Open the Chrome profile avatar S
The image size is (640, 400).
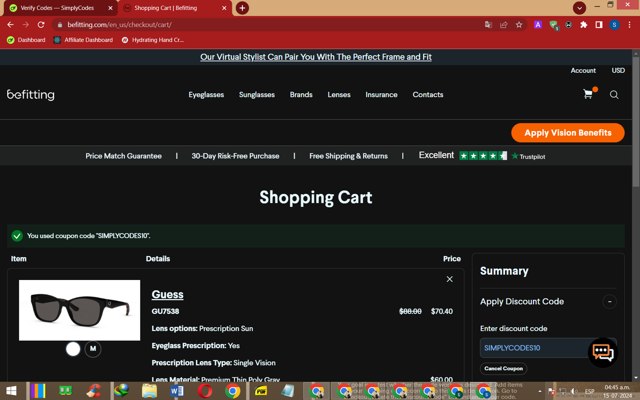614,25
